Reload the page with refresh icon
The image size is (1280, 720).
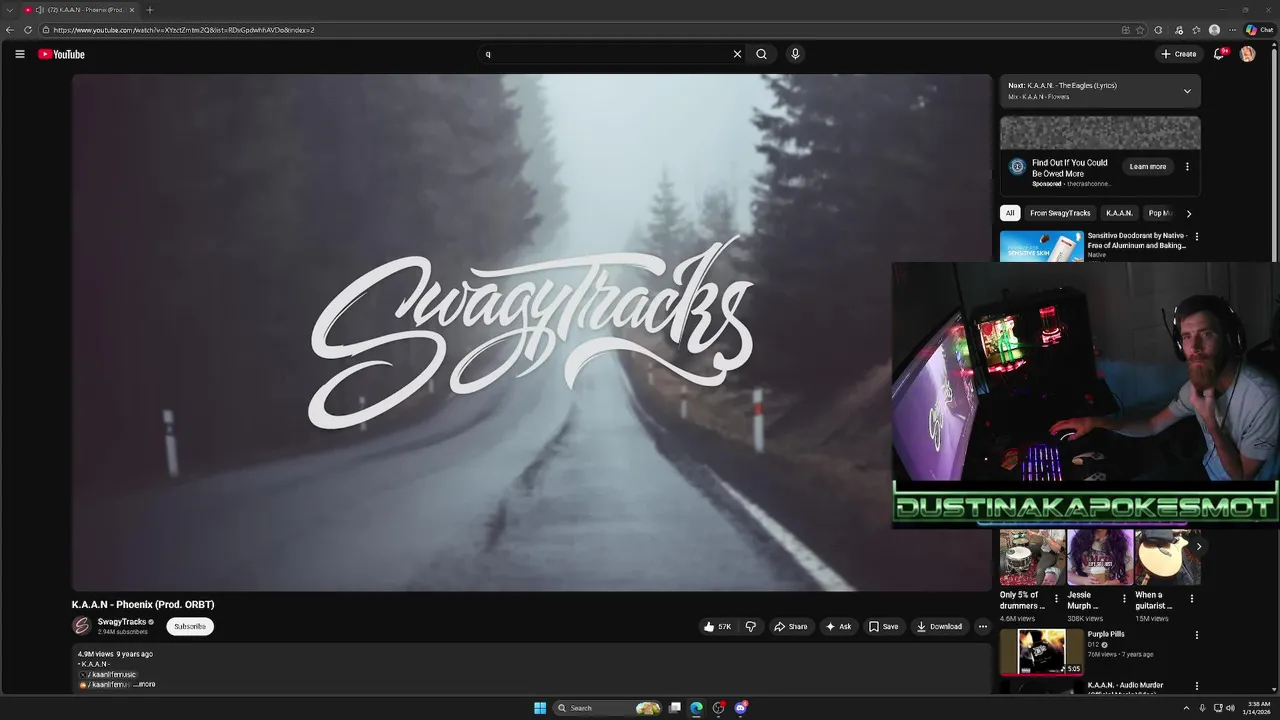tap(28, 30)
